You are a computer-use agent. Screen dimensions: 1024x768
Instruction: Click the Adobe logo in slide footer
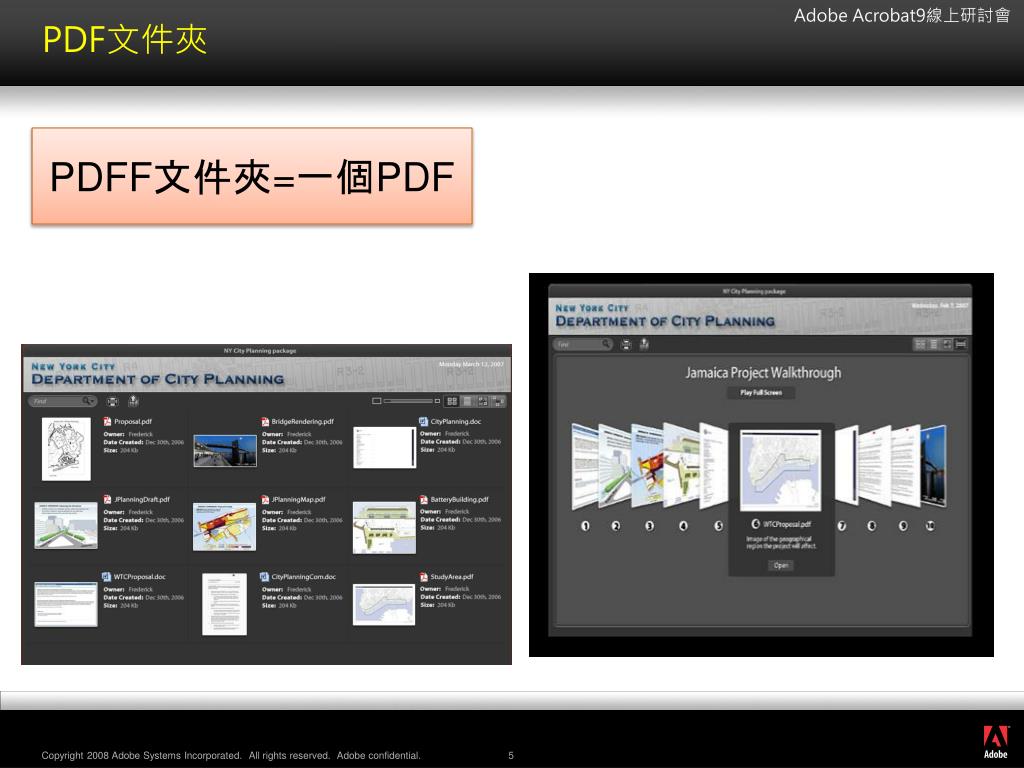click(x=996, y=742)
